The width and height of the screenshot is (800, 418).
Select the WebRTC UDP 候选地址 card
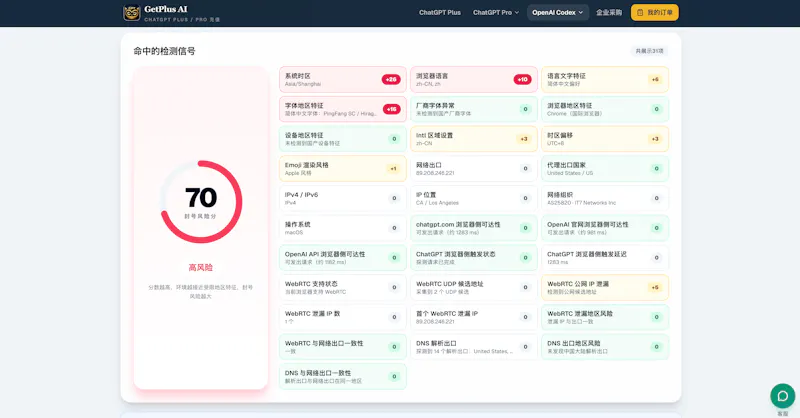click(x=474, y=288)
